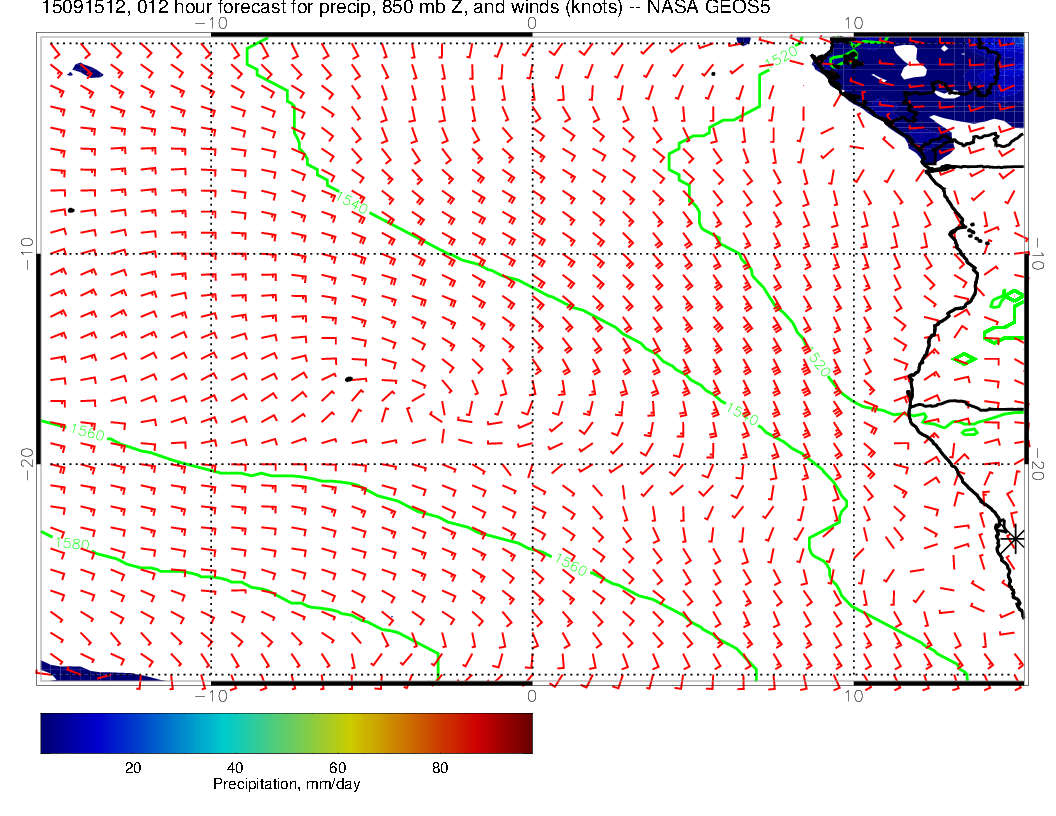Click the blue precipitation patch in the top-left corner
Image resolution: width=1056 pixels, height=816 pixels.
point(86,71)
